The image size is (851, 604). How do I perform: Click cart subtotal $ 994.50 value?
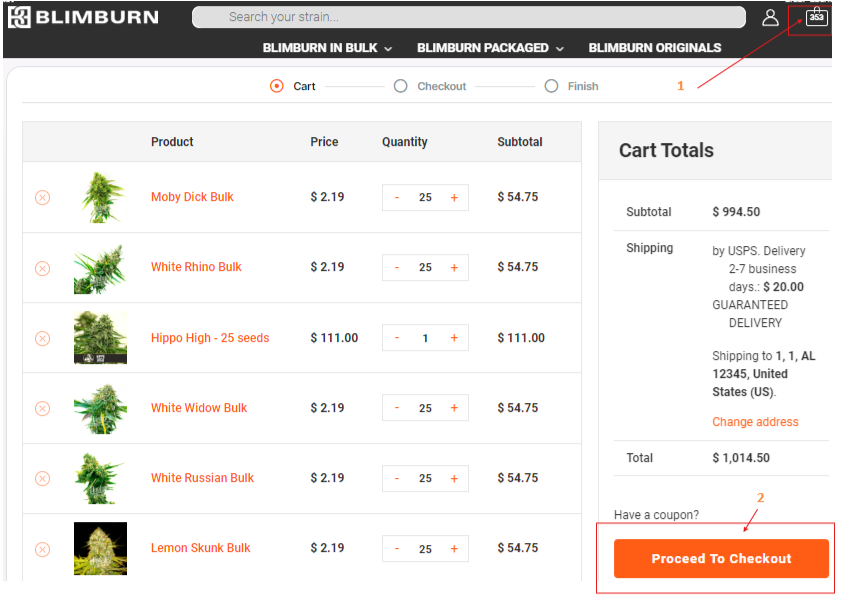[x=736, y=212]
